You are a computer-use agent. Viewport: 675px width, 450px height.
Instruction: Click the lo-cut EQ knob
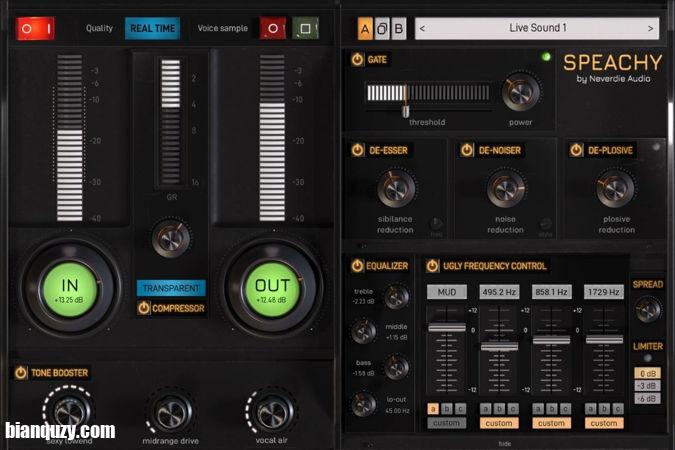(363, 404)
